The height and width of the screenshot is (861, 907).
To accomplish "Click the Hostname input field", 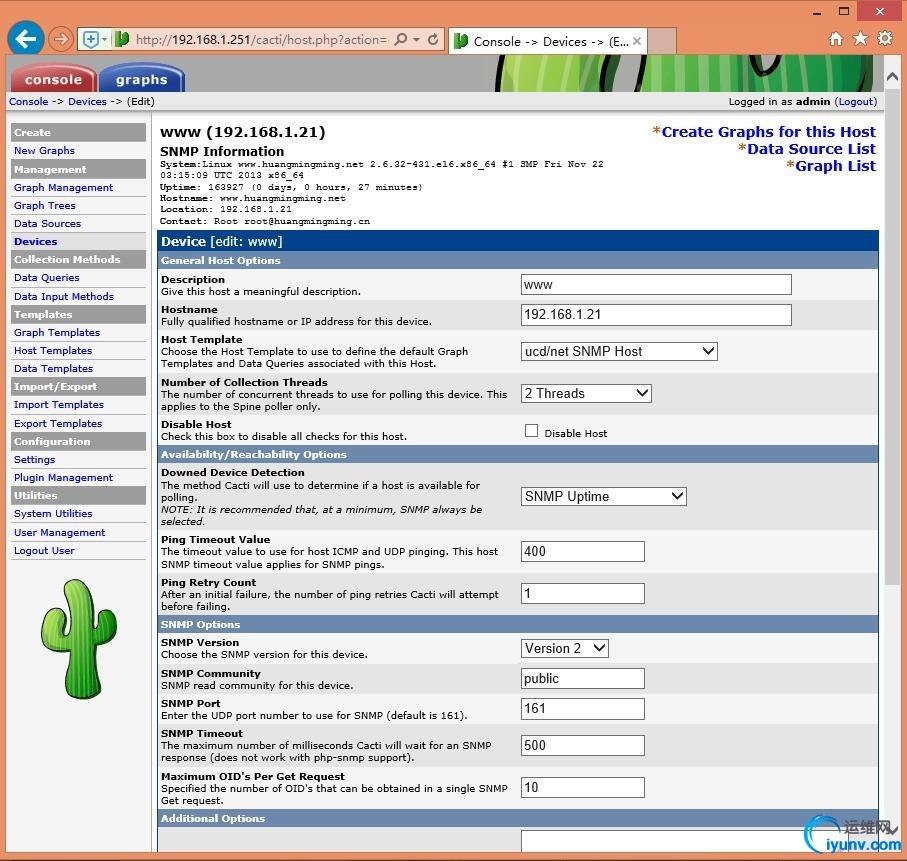I will tap(656, 315).
